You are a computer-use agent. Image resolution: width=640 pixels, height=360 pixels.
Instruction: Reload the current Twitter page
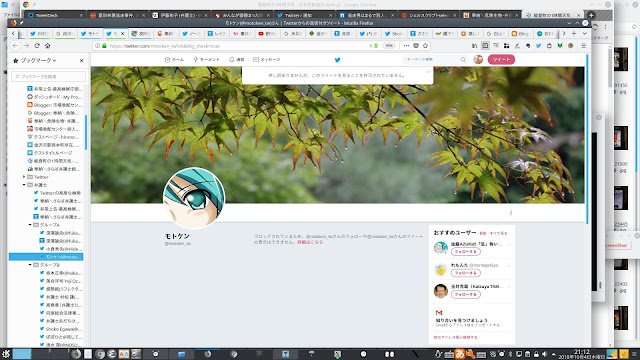pos(37,46)
